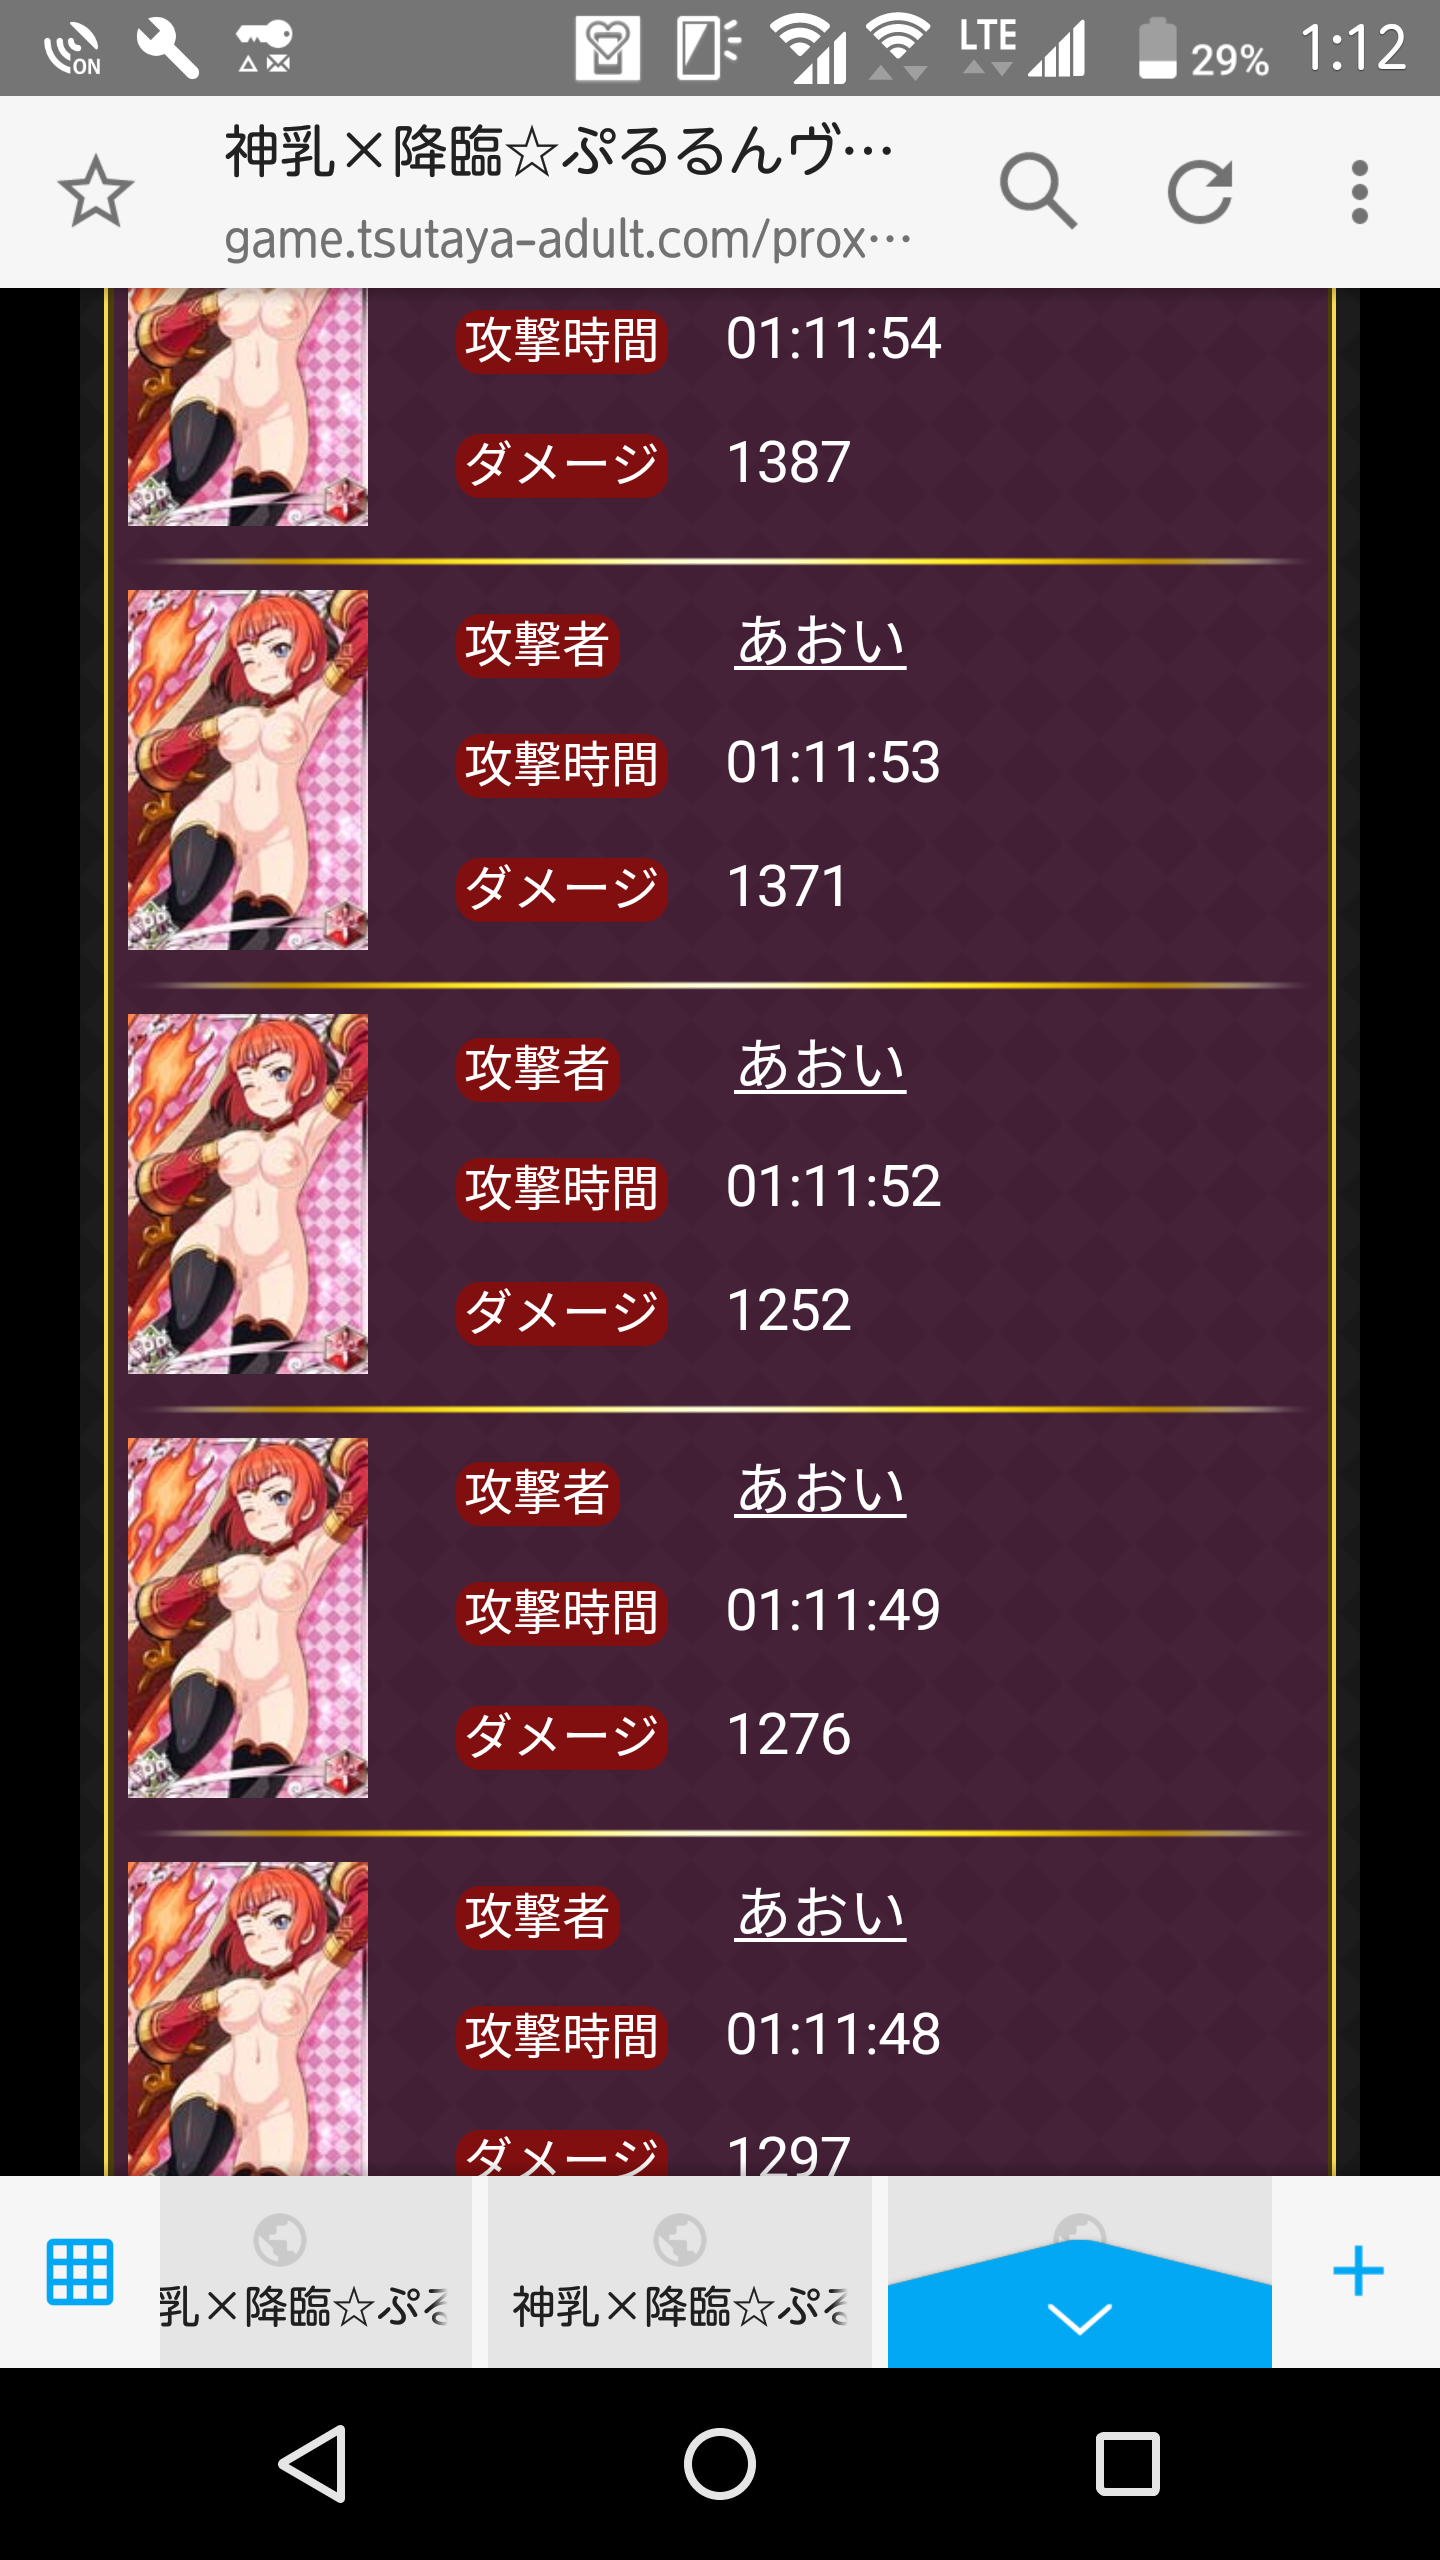Bookmark this page with the star icon
Screen dimensions: 1440x2560
click(96, 191)
